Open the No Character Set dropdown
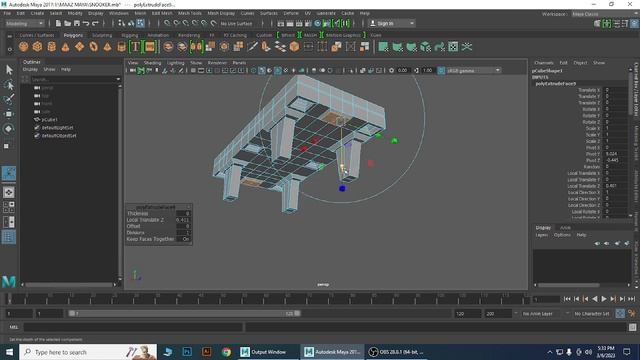Viewport: 640px width, 360px height. point(592,313)
